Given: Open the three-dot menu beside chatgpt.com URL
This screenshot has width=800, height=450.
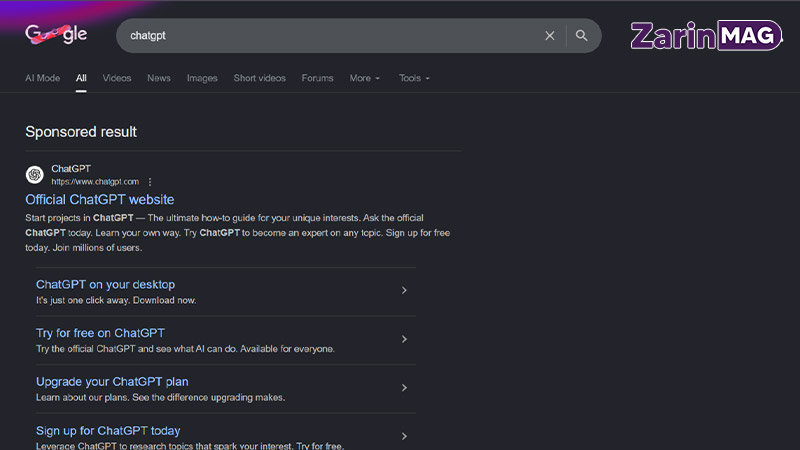Looking at the screenshot, I should pos(149,182).
